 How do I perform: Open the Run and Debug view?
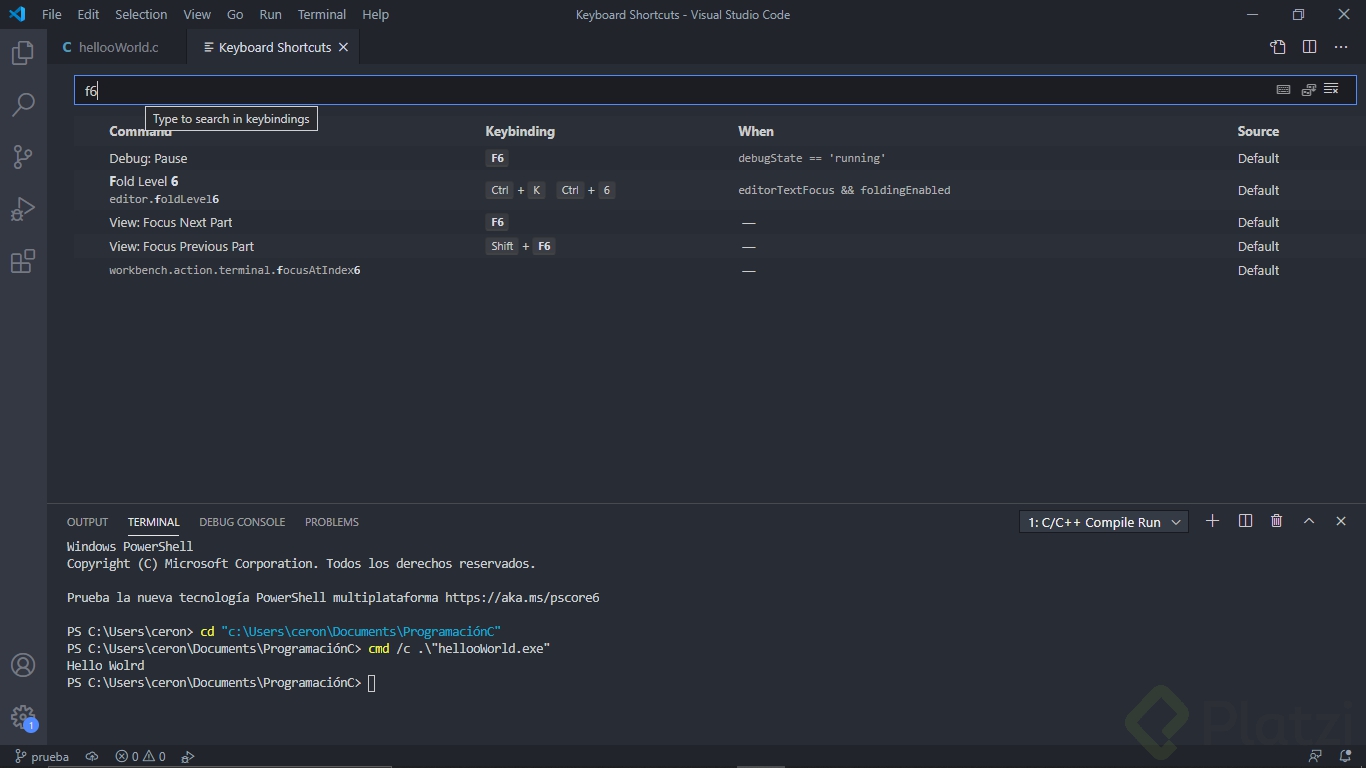[23, 208]
